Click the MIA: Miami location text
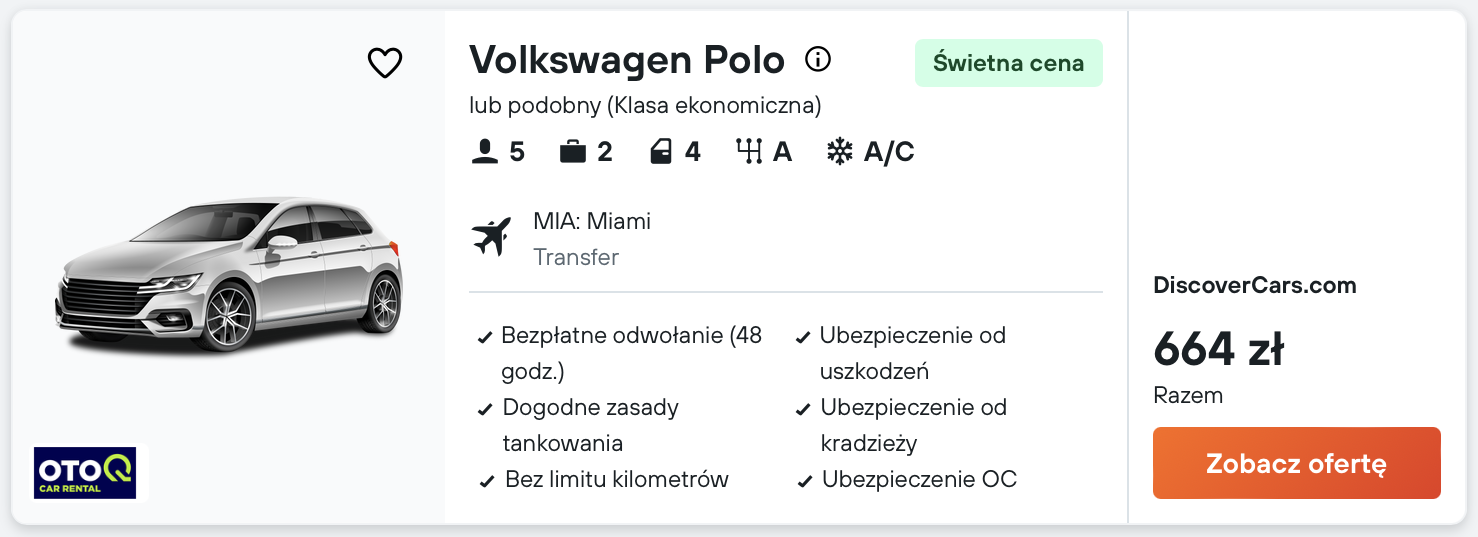Viewport: 1478px width, 537px height. pos(592,221)
